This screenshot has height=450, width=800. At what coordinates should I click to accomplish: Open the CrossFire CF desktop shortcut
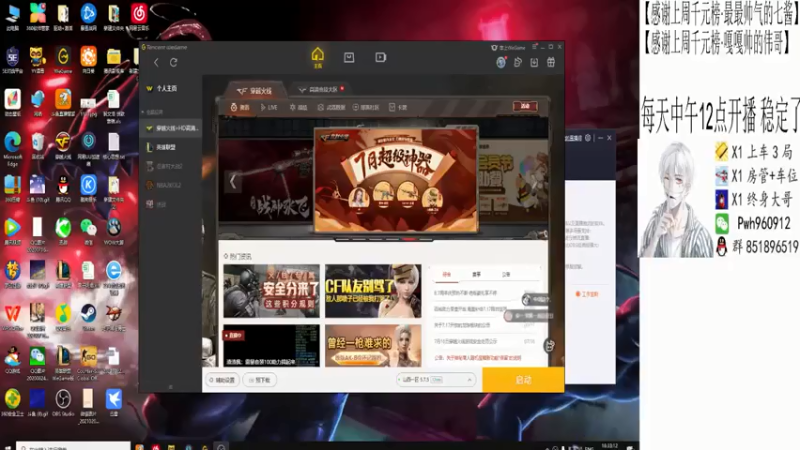pyautogui.click(x=63, y=145)
